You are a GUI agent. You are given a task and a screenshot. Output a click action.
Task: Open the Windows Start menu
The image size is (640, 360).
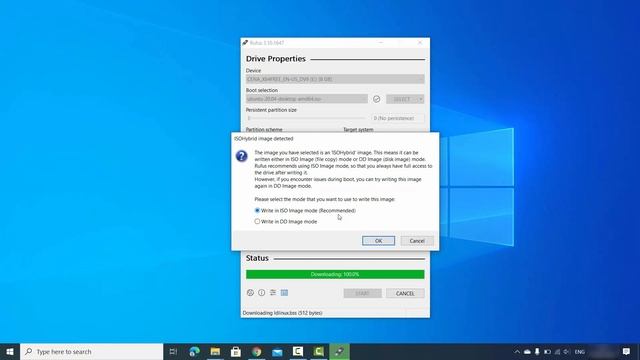point(10,351)
